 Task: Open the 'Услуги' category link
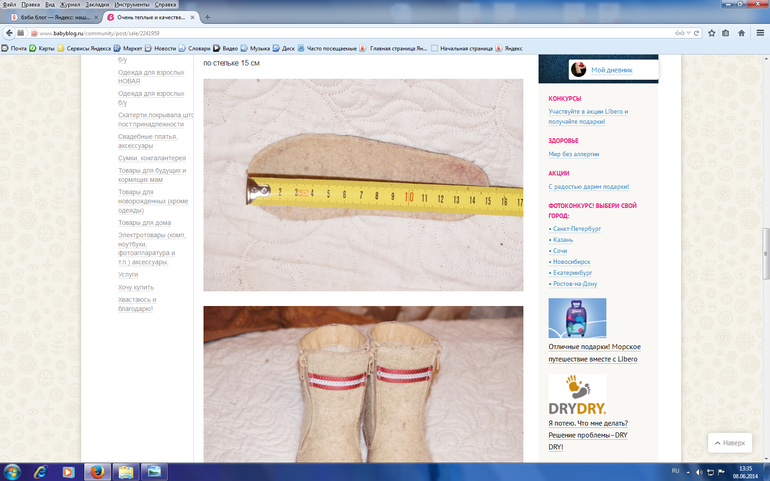click(x=128, y=275)
